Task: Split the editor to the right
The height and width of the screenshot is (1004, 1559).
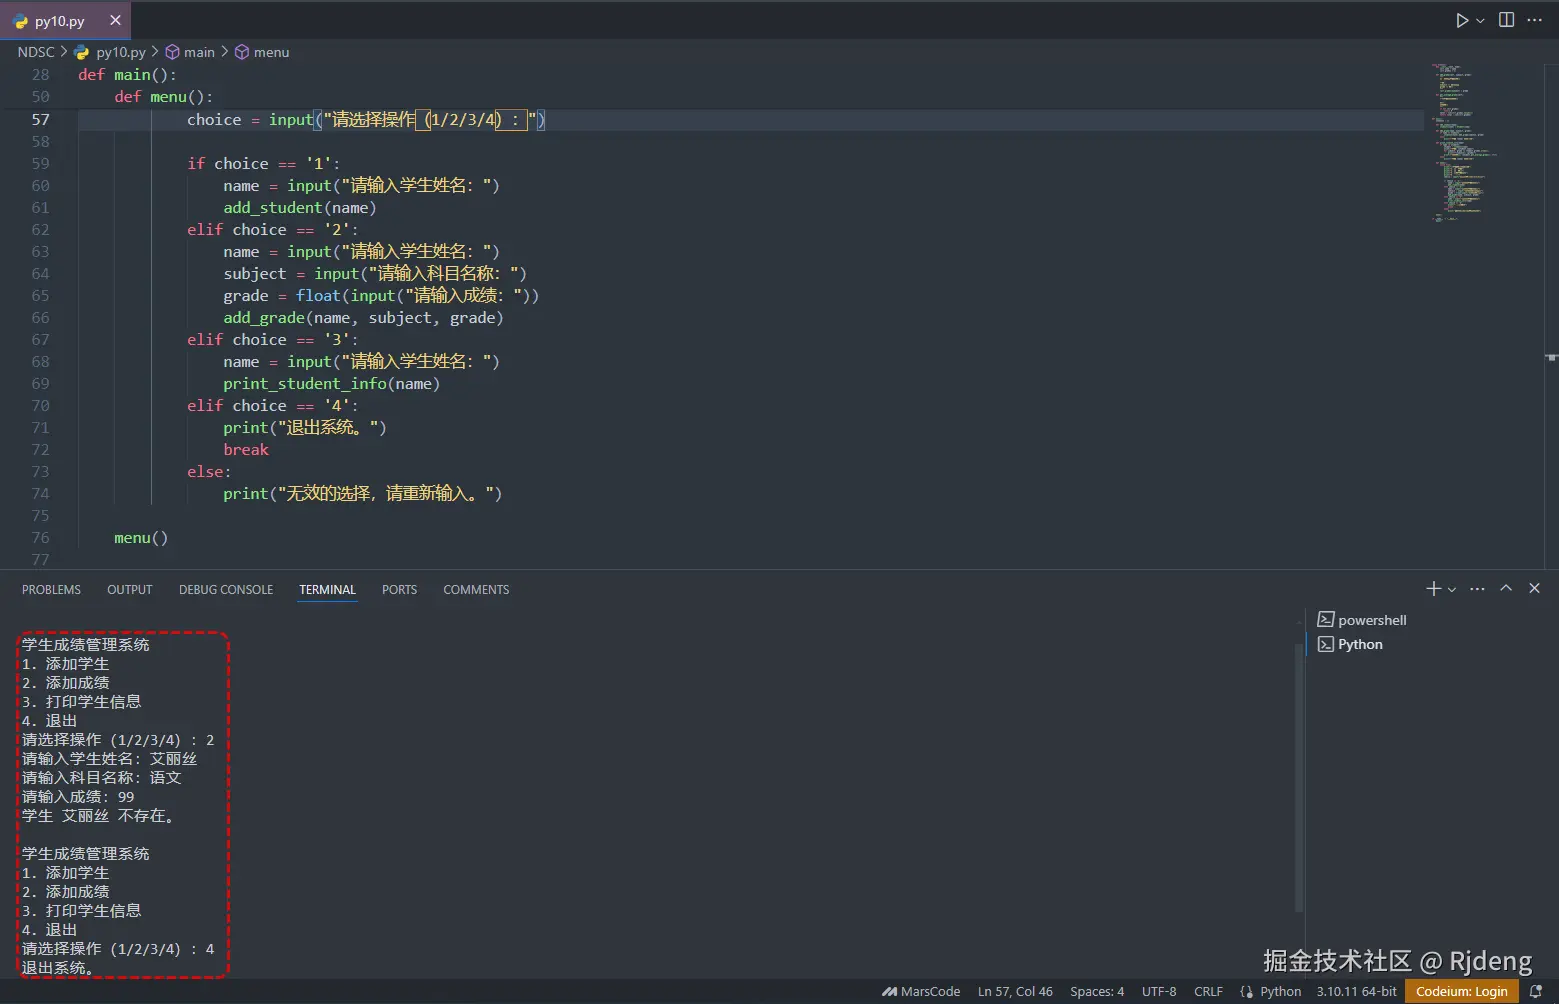Action: tap(1506, 20)
